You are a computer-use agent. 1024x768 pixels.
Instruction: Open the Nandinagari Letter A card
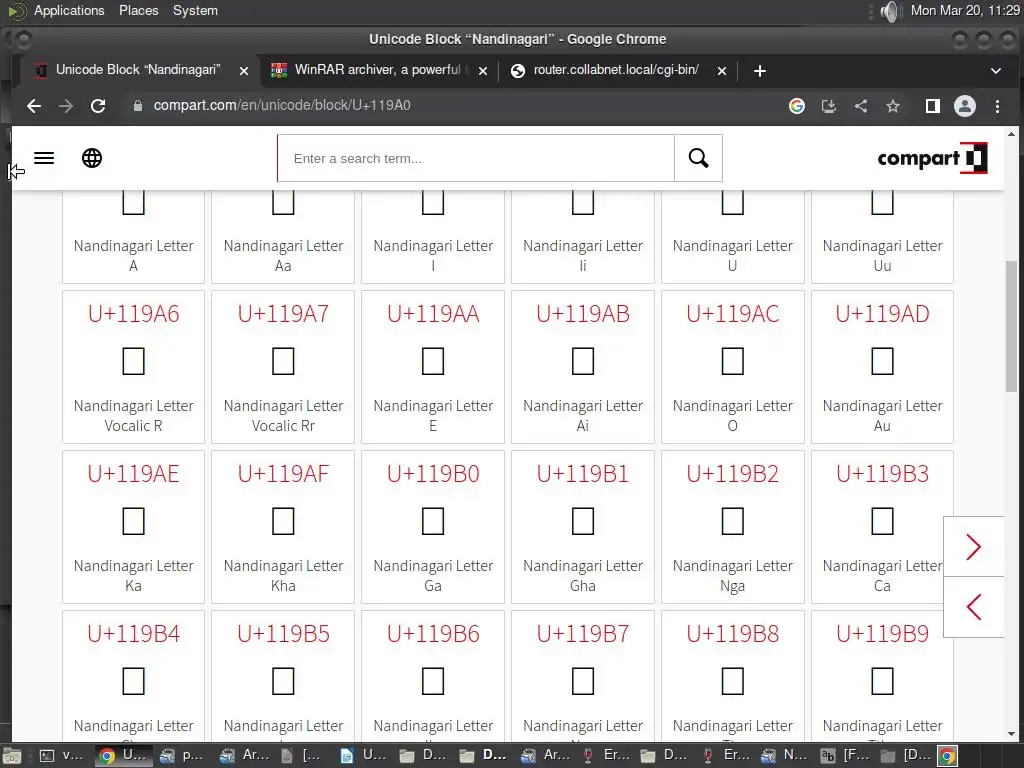click(133, 237)
